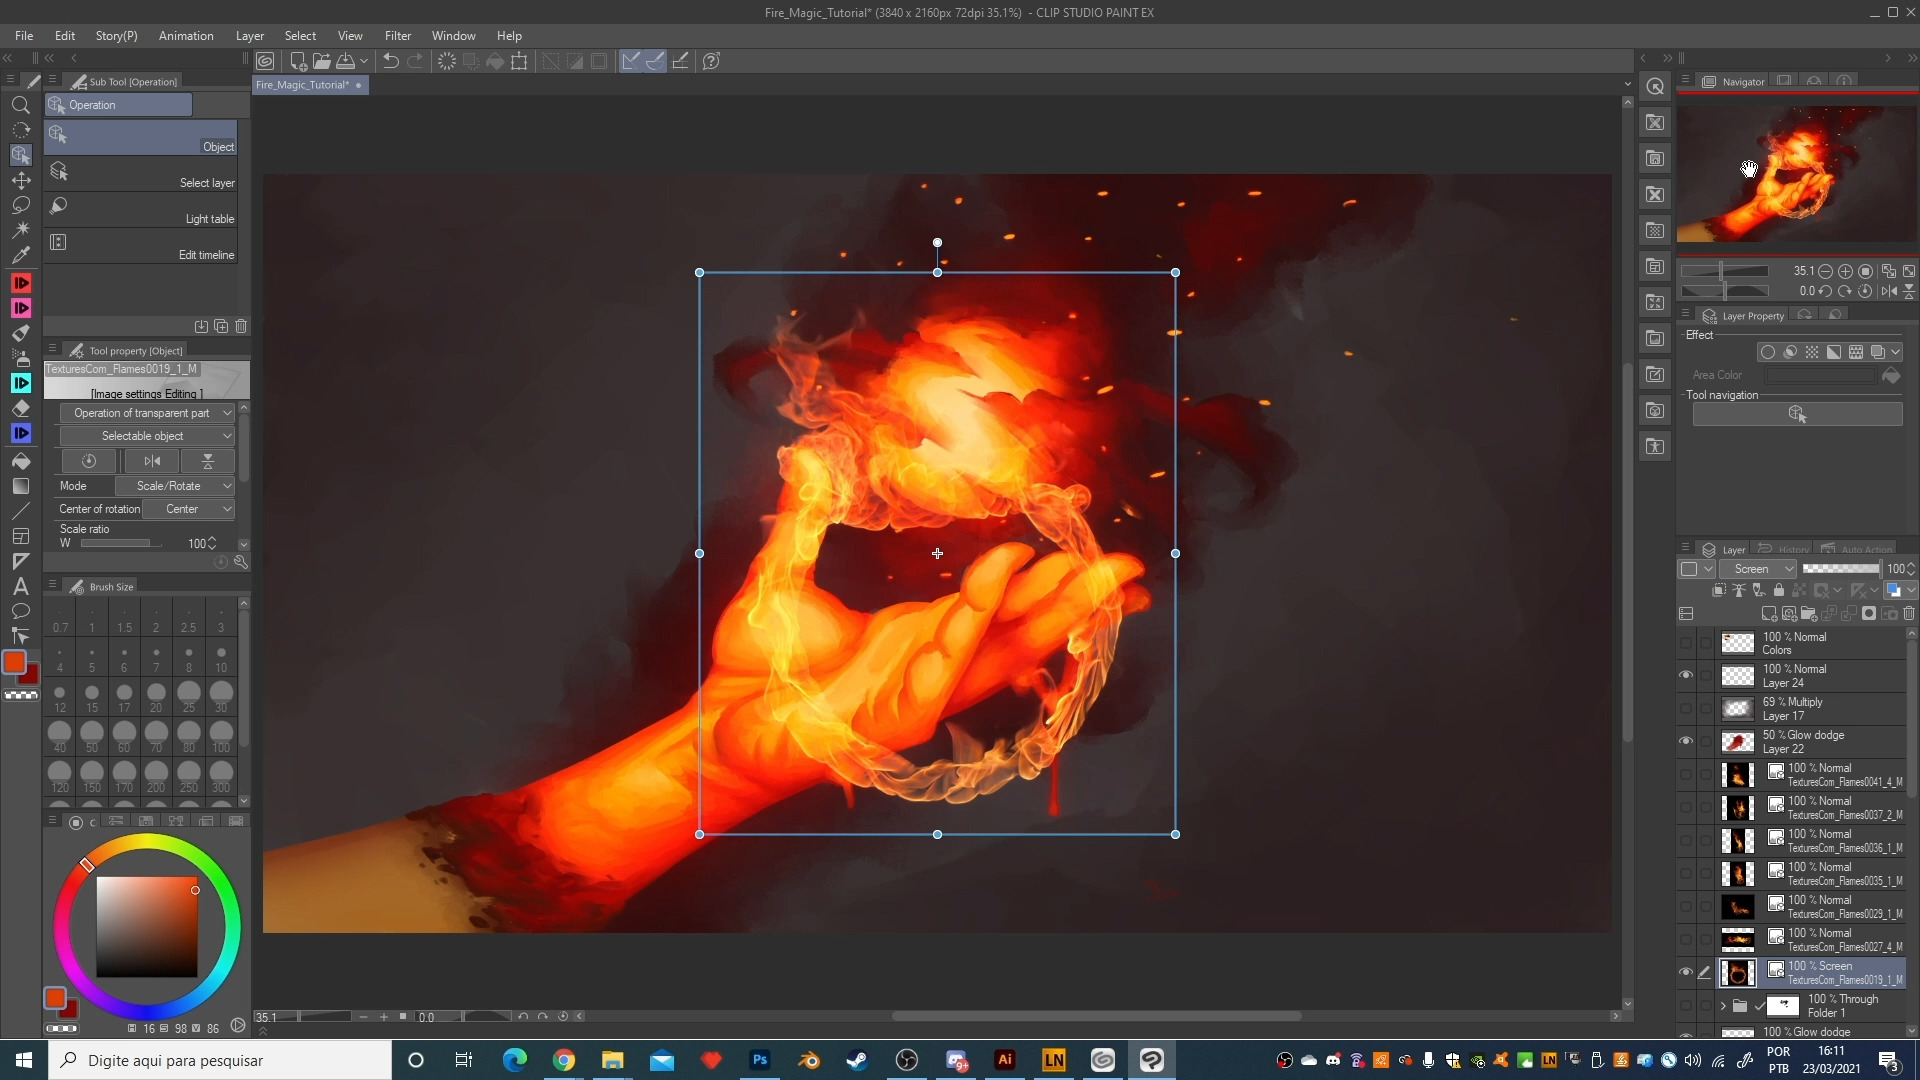This screenshot has height=1080, width=1920.
Task: Select the Light table sub tool
Action: [140, 209]
